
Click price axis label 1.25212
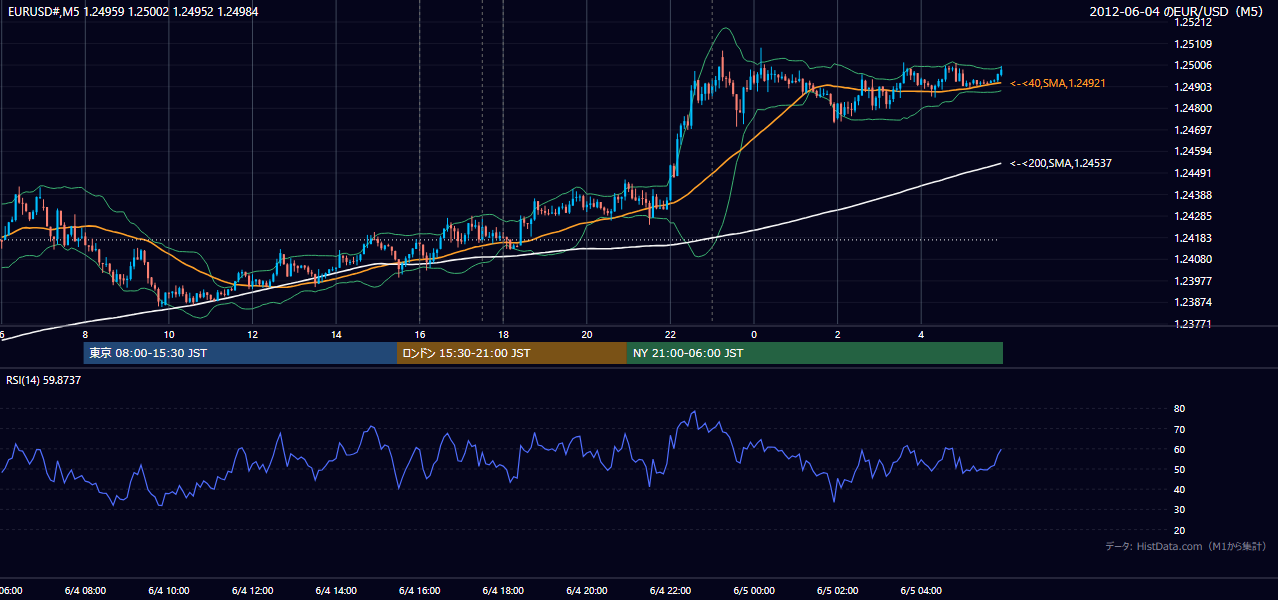1193,22
